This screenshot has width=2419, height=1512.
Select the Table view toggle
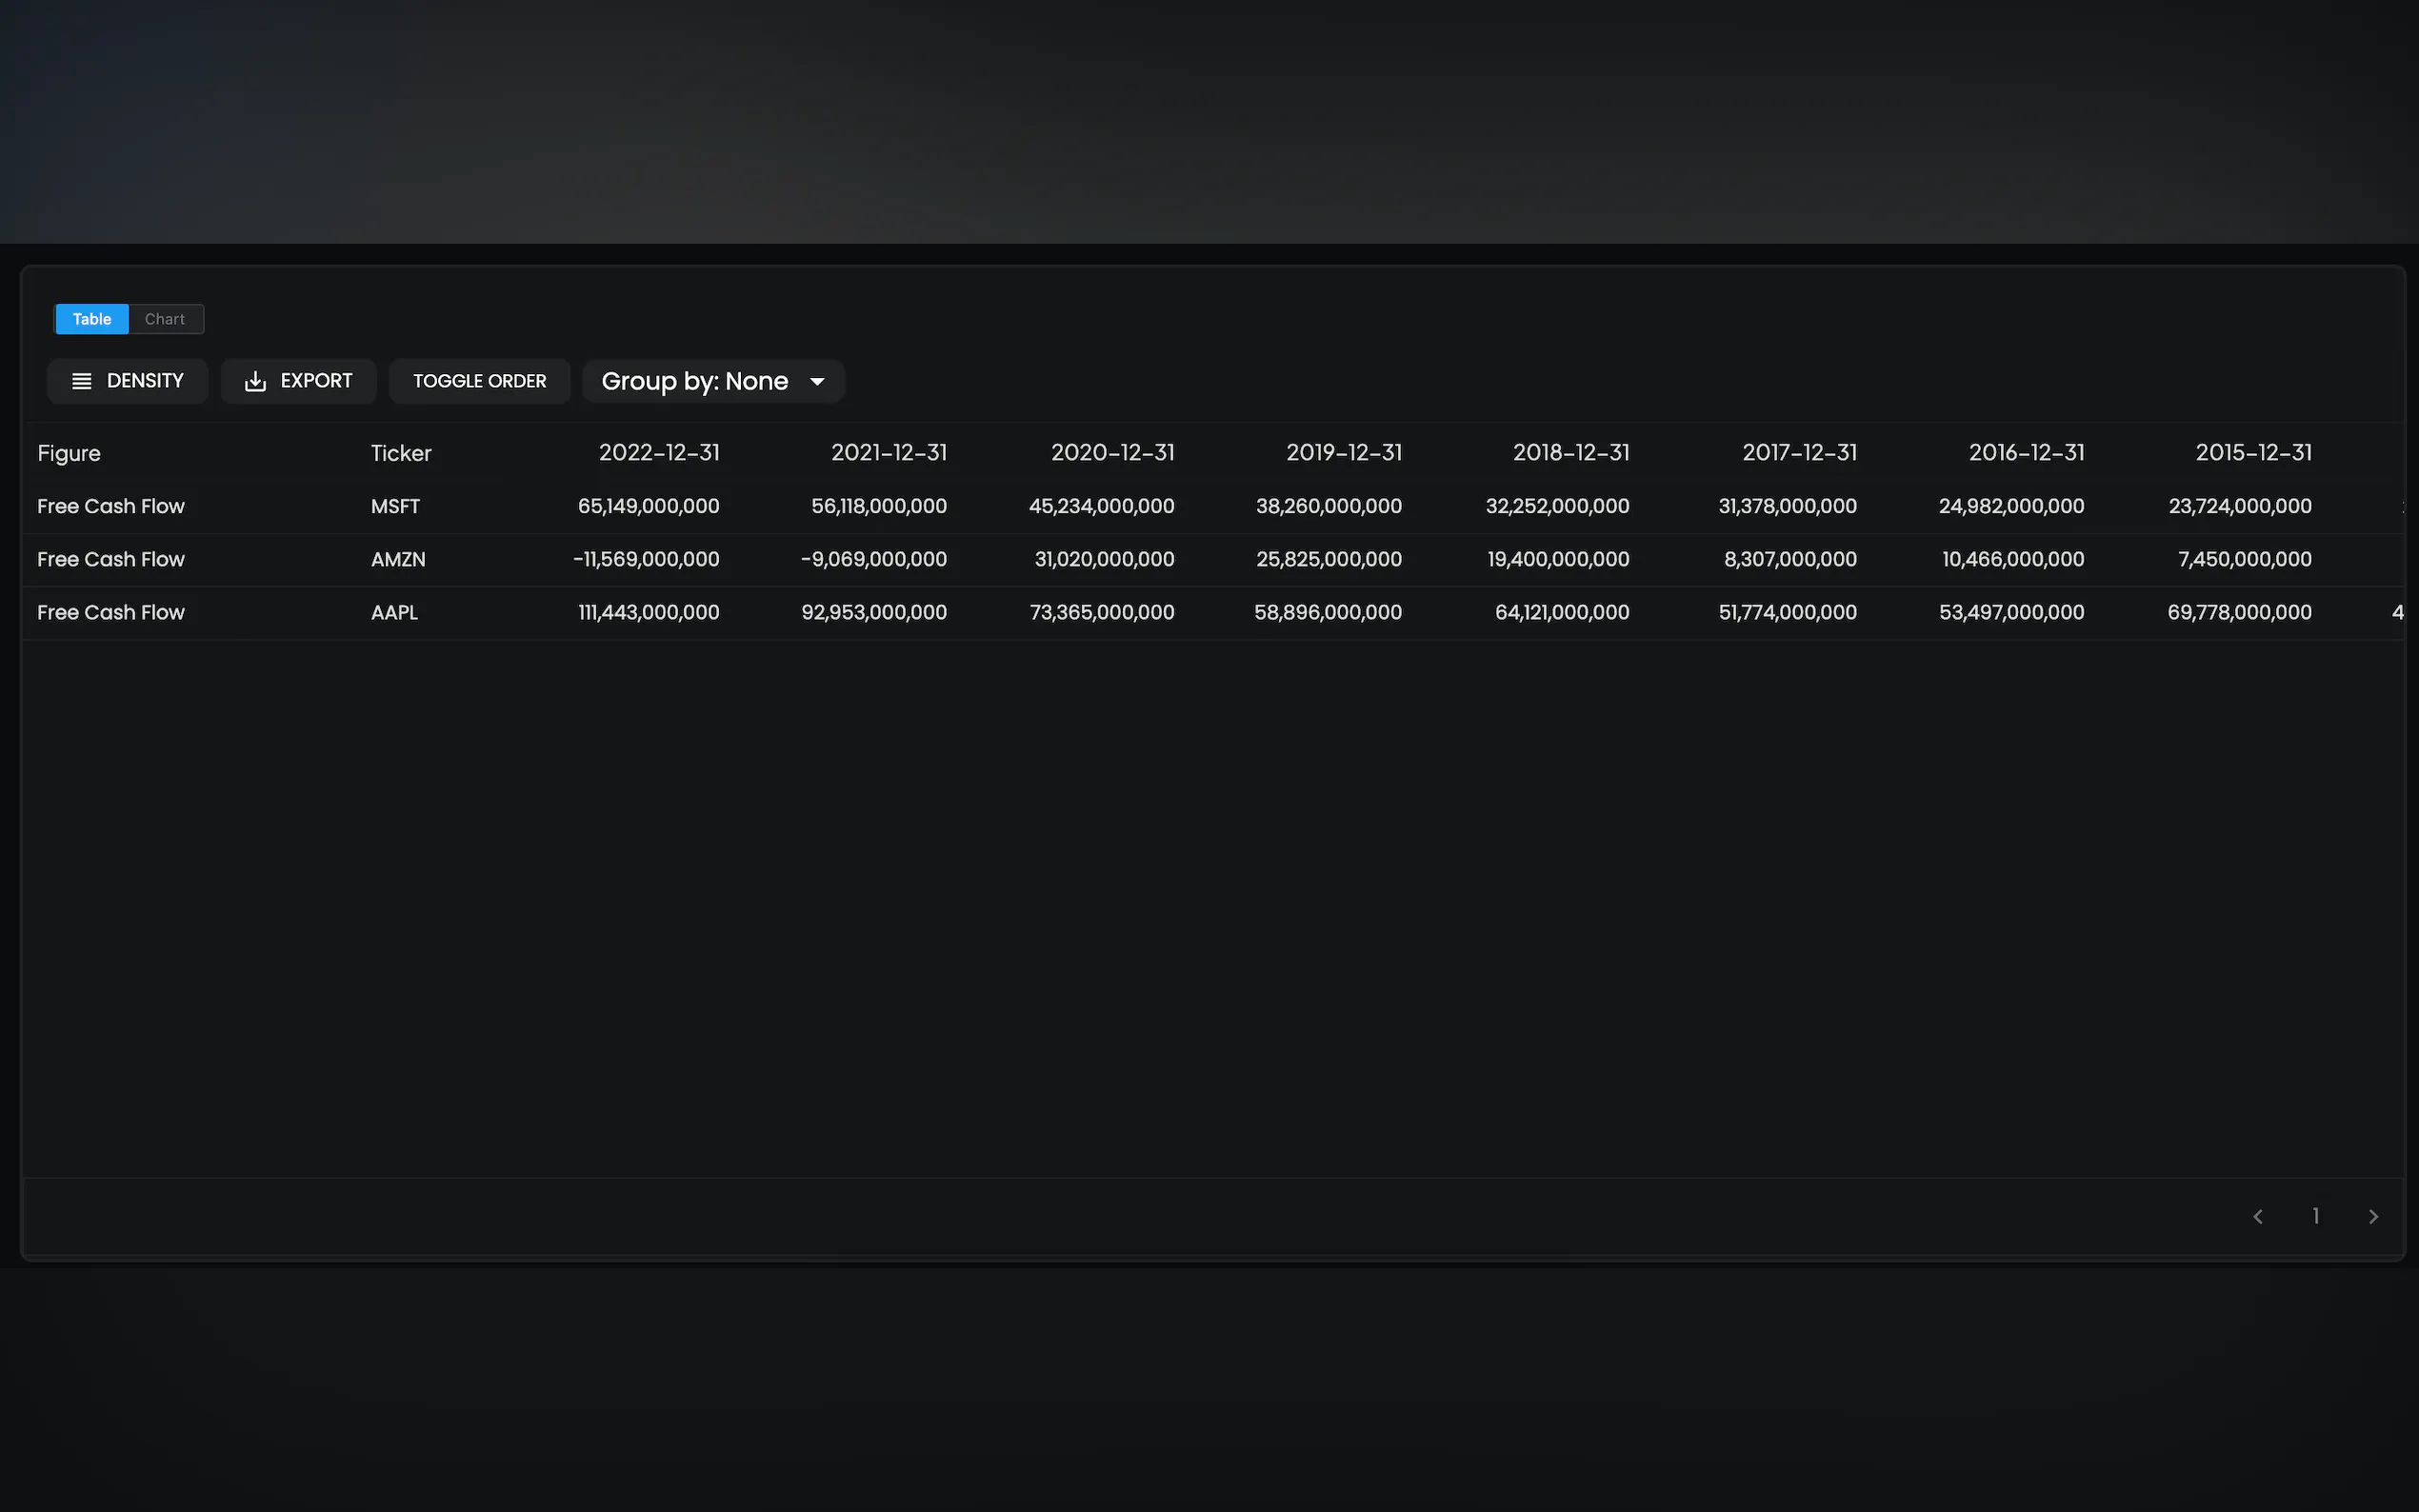[92, 319]
